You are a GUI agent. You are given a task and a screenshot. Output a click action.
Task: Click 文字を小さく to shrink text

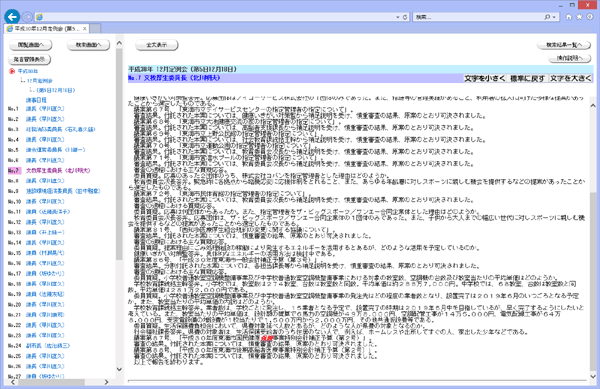[484, 78]
